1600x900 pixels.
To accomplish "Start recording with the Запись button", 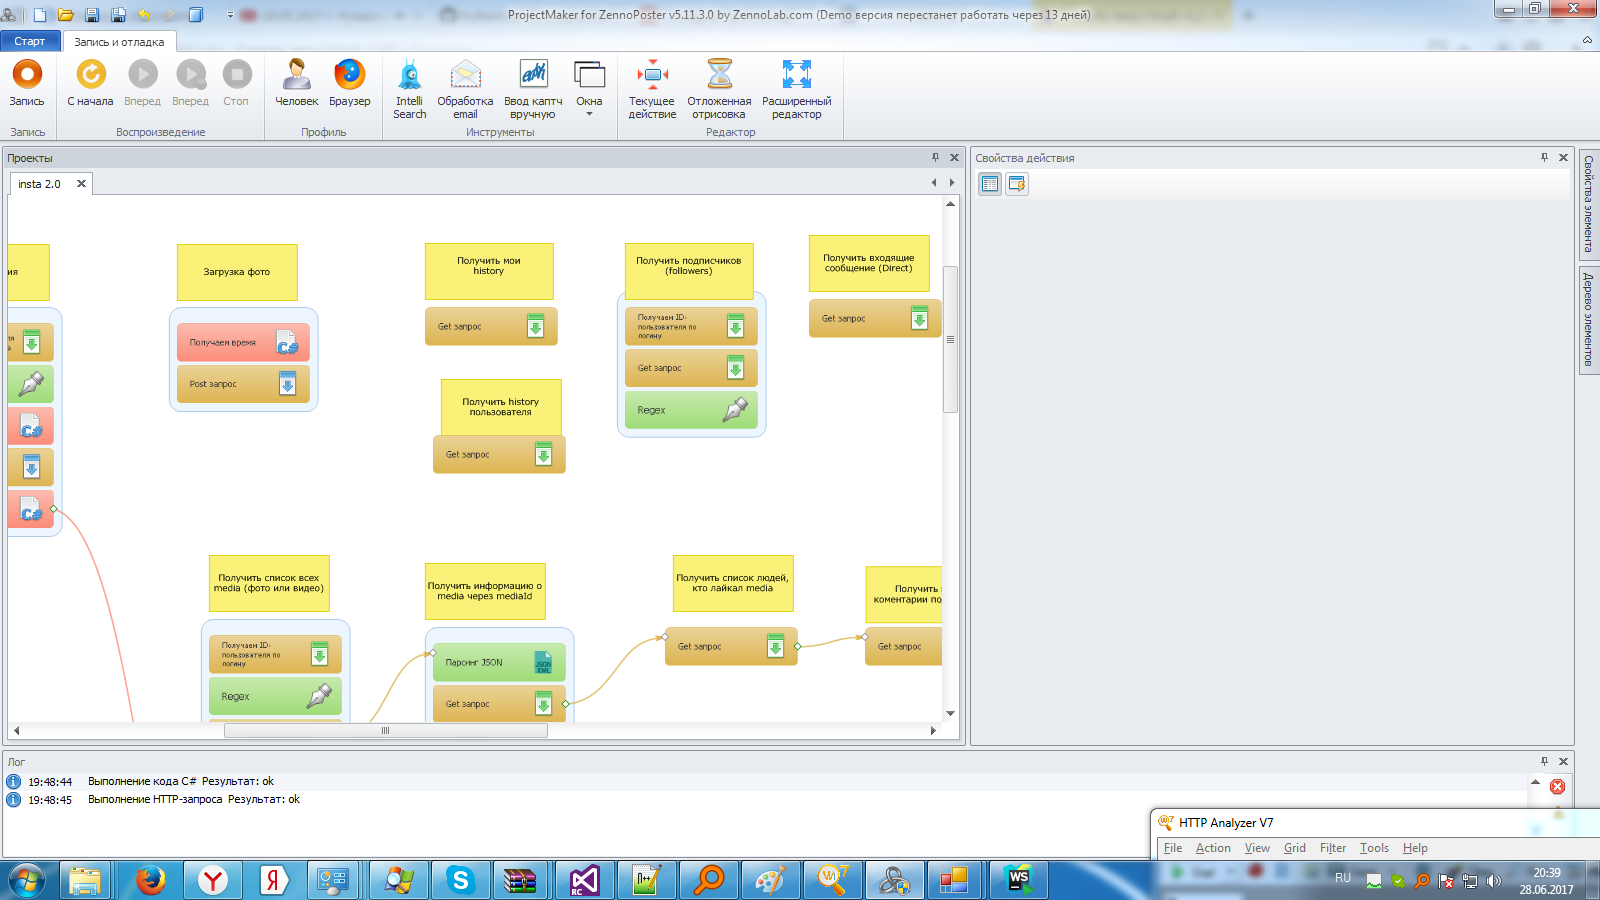I will pyautogui.click(x=27, y=83).
